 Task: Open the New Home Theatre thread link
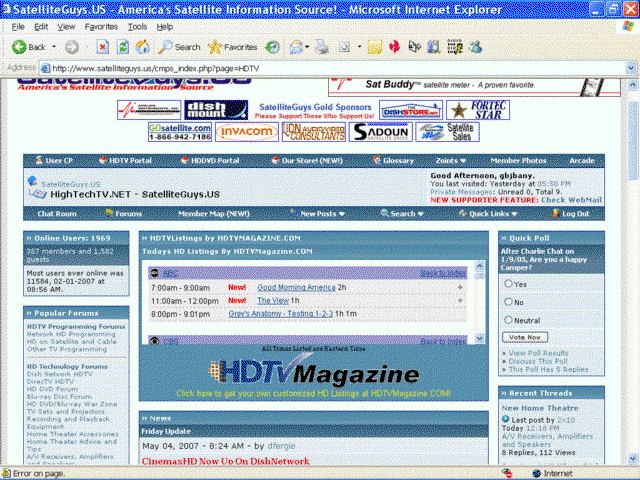click(x=540, y=408)
